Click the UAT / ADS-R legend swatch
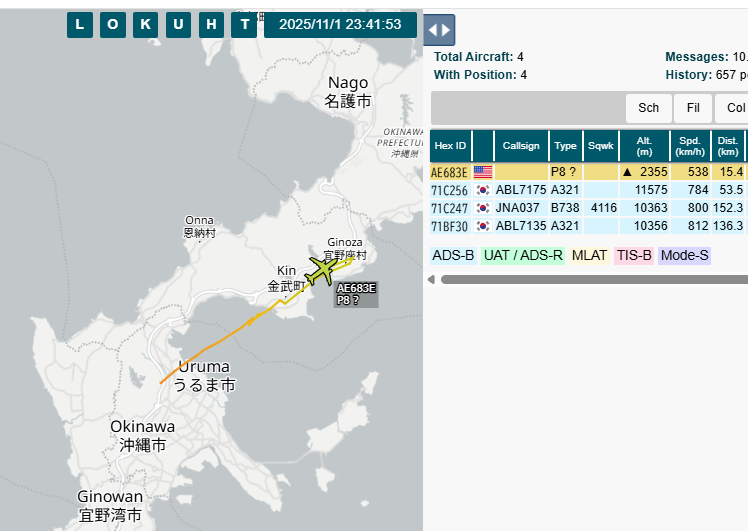 [523, 256]
